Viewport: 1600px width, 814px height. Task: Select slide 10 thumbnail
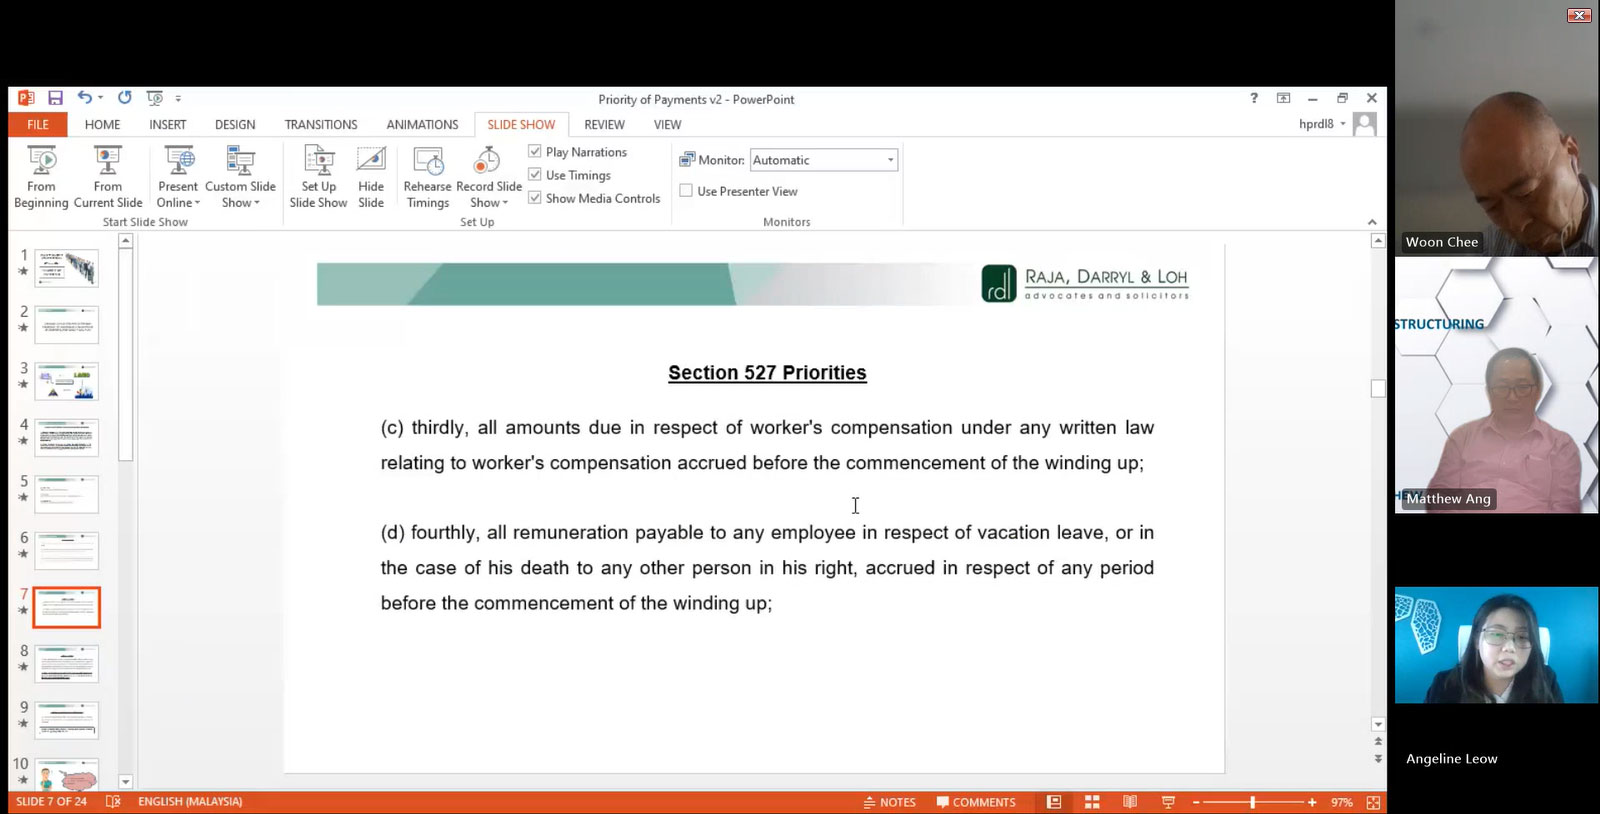pos(67,774)
